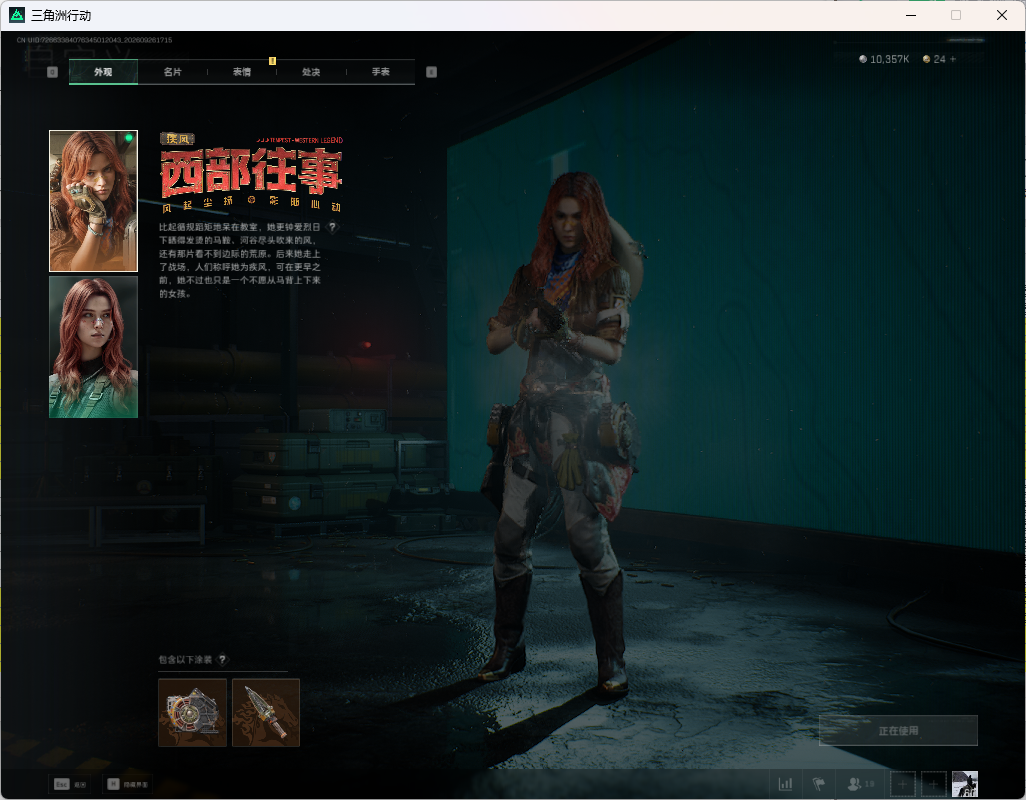Click the second empty squad plus slot
Viewport: 1026px width, 800px height.
click(934, 784)
